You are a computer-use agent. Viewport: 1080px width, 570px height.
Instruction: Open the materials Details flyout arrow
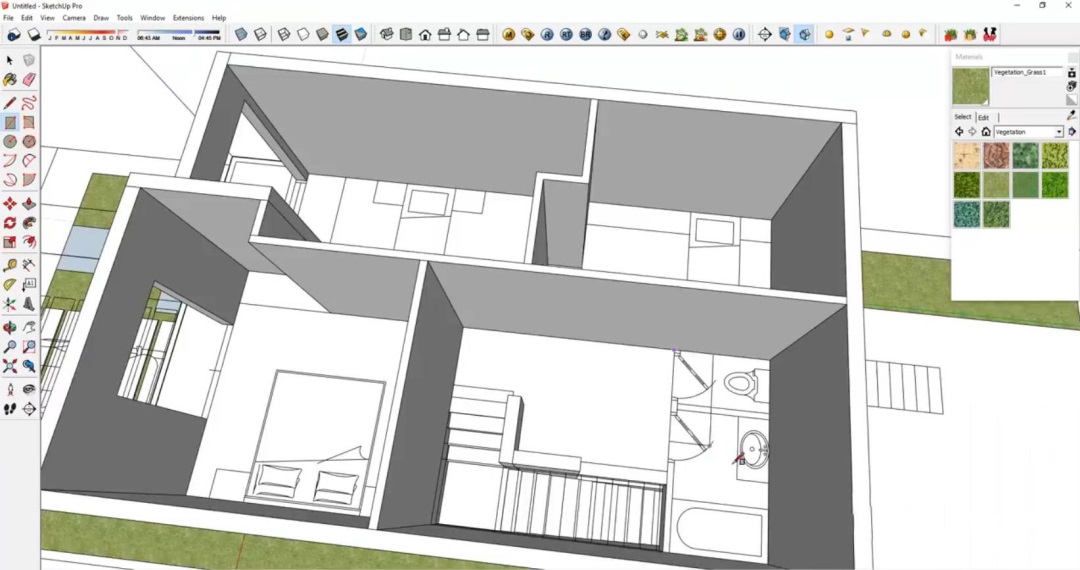pos(1072,132)
